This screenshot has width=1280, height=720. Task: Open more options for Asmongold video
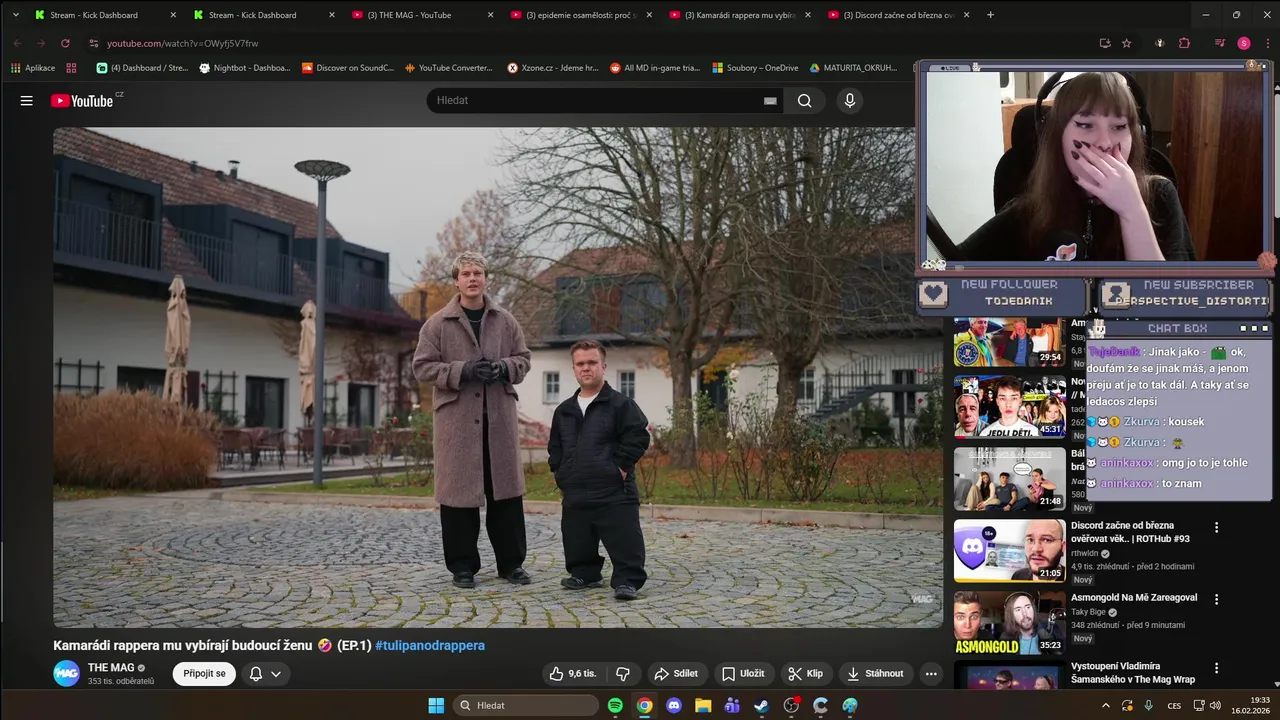click(1217, 599)
